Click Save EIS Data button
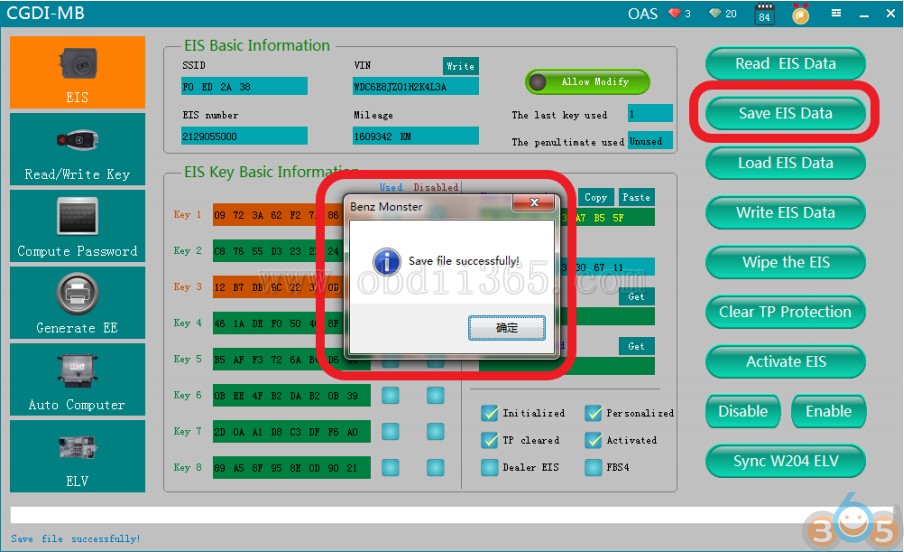This screenshot has width=904, height=552. point(785,113)
